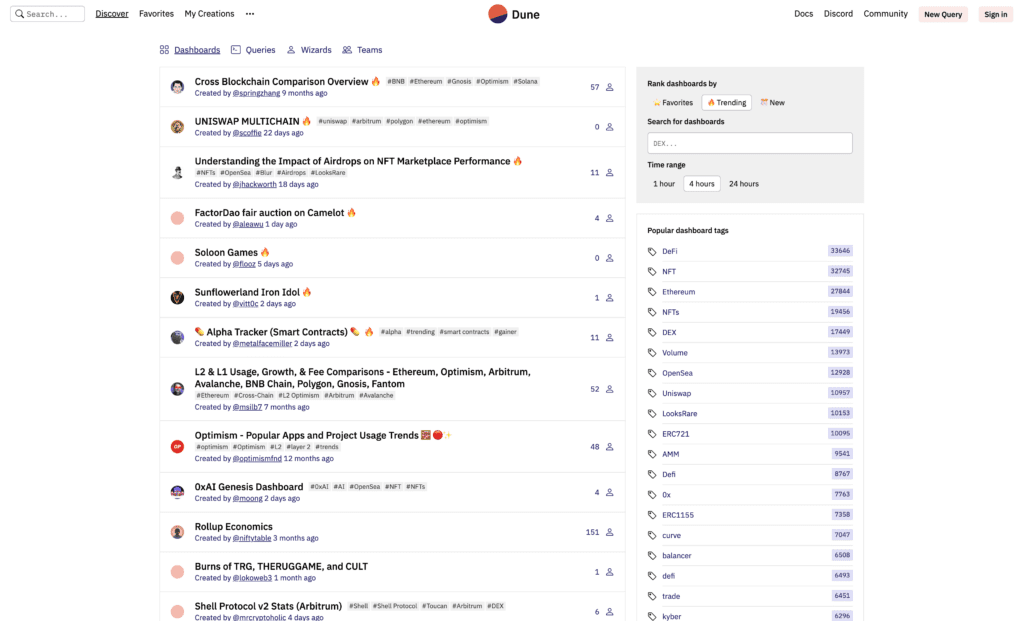Click the avatar beside Sunflowerland Iron Idol
Viewport: 1024px width, 621px height.
(x=177, y=298)
